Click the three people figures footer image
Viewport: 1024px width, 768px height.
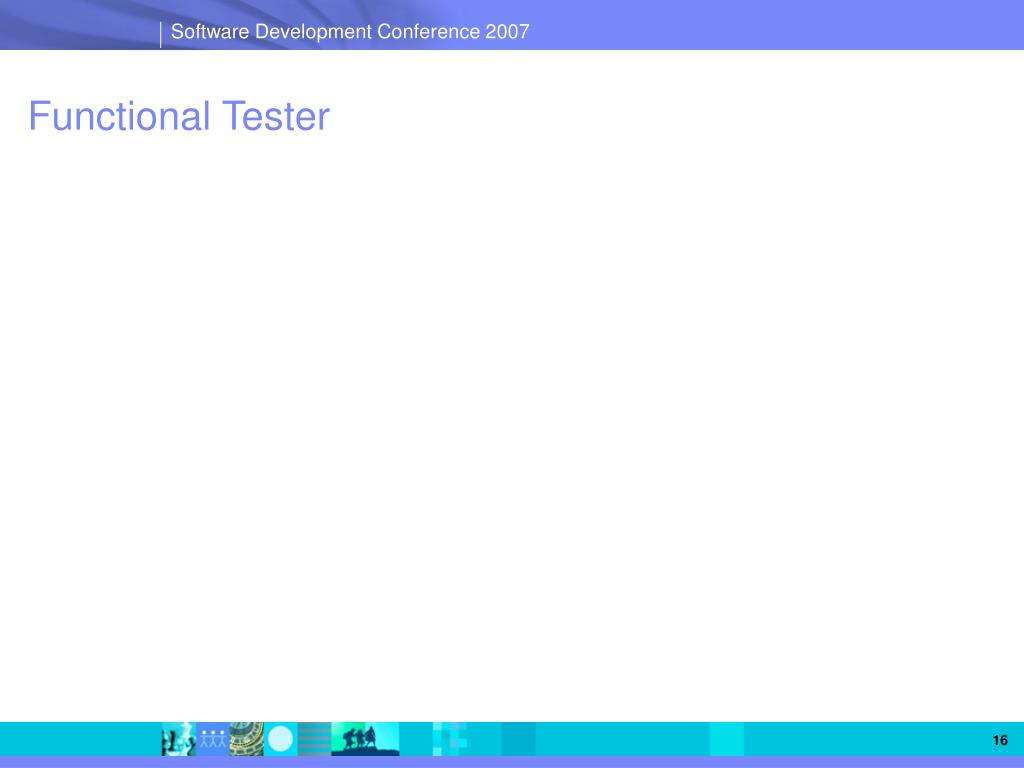pos(212,739)
